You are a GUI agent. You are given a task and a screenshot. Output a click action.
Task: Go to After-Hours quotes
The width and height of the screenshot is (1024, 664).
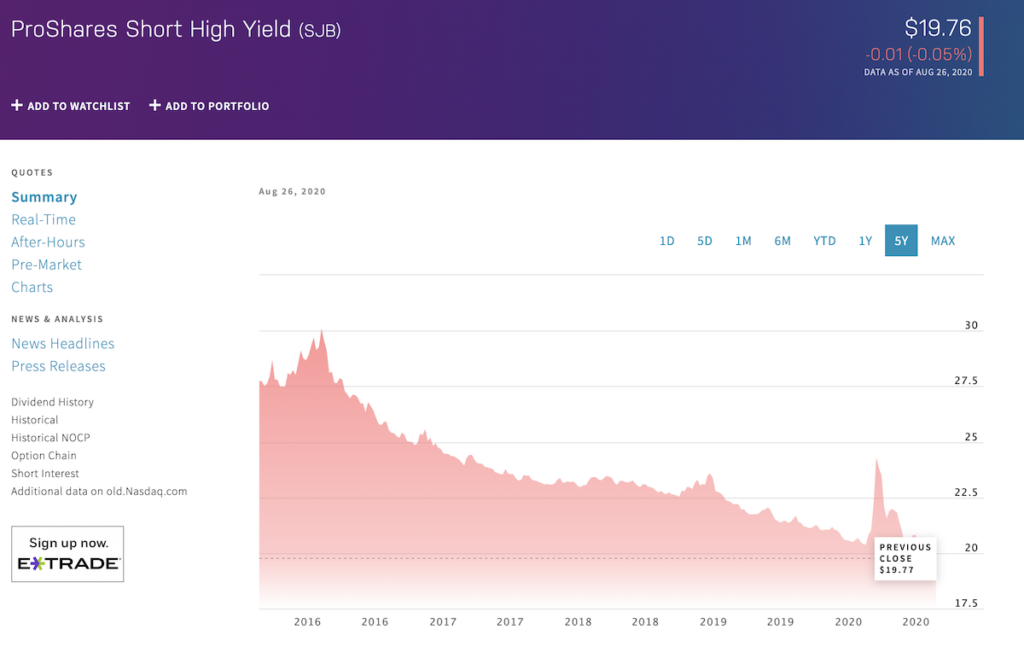tap(48, 242)
